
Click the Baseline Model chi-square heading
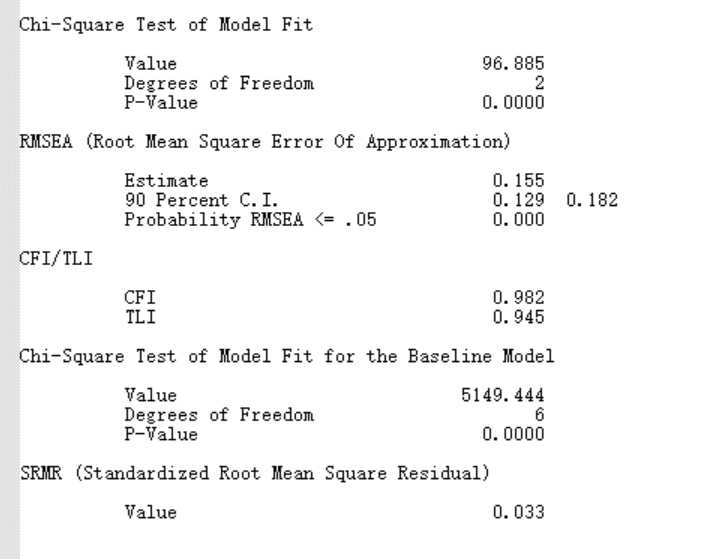[x=287, y=356]
